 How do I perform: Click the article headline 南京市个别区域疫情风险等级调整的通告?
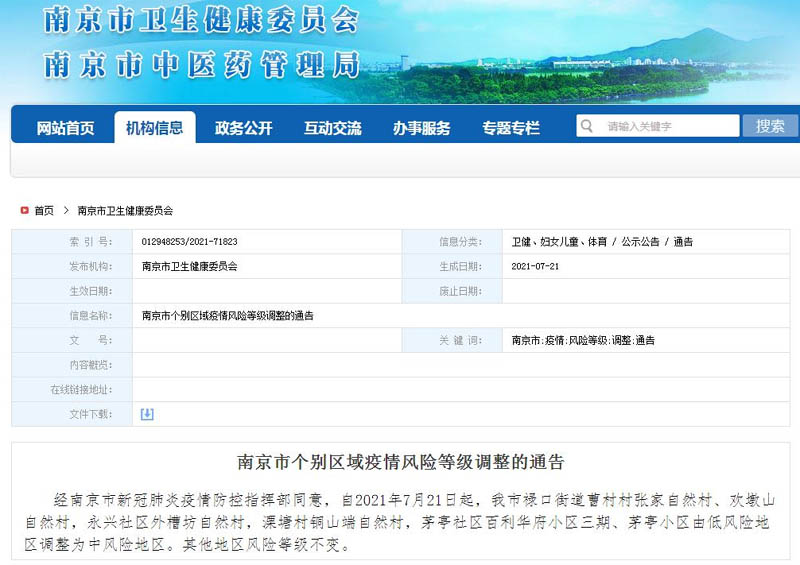(401, 462)
